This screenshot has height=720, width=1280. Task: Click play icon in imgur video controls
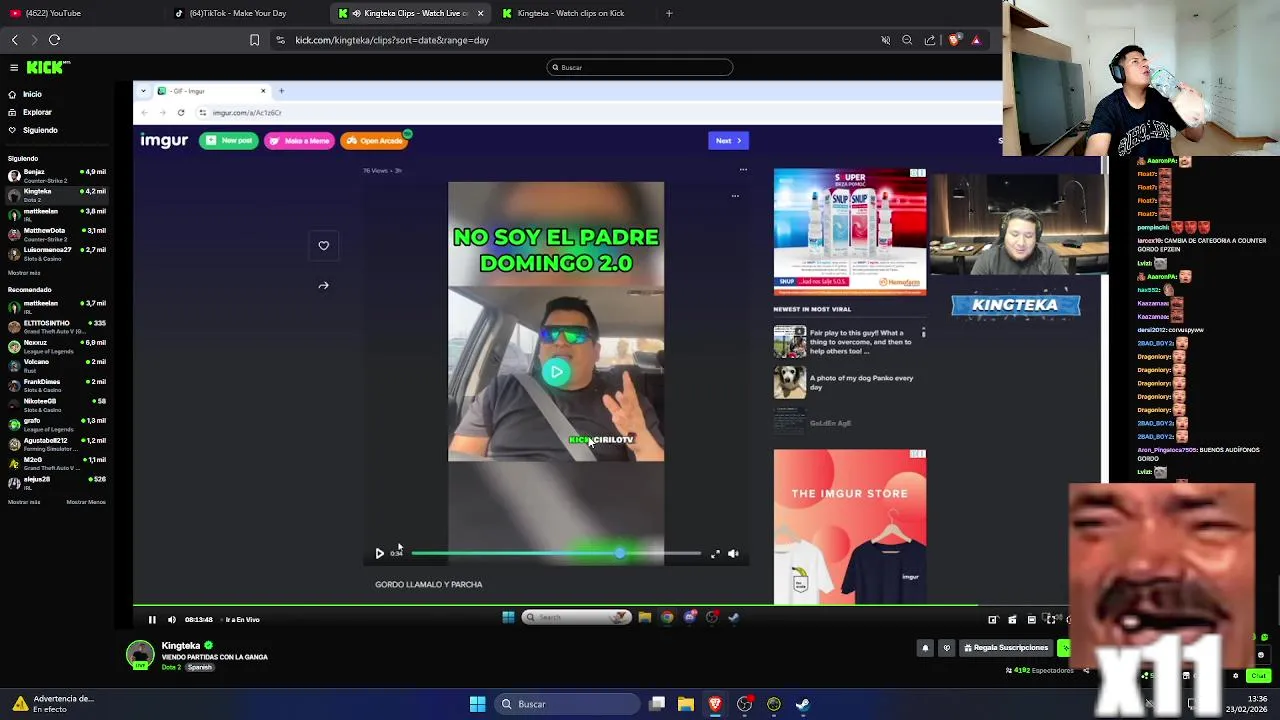tap(379, 553)
